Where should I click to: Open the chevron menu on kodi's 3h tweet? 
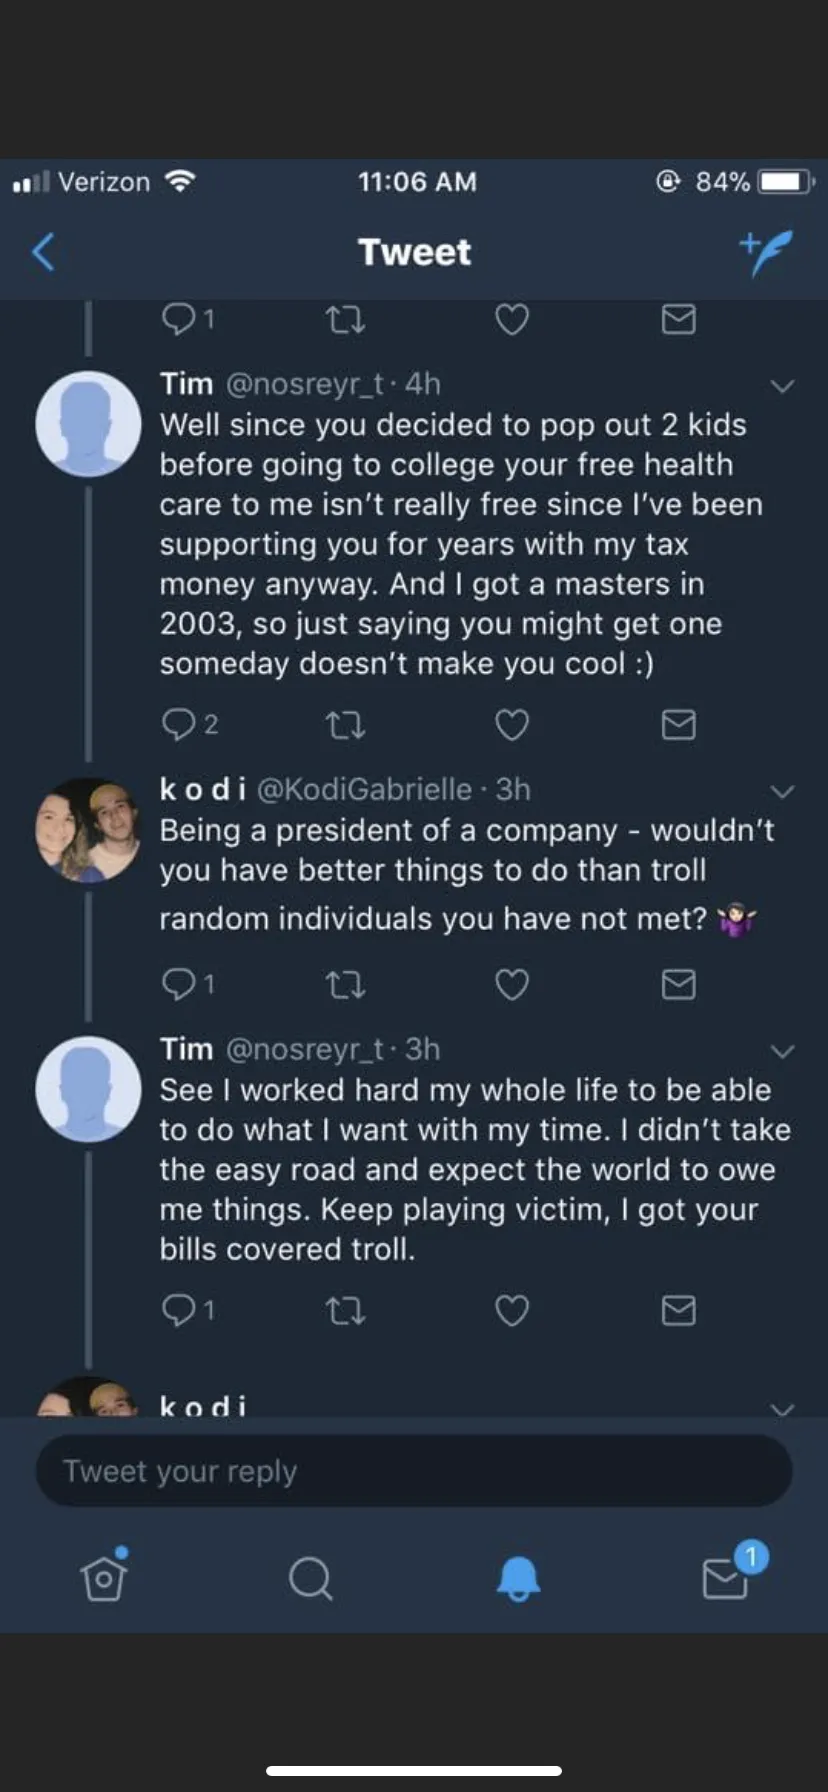(x=782, y=792)
